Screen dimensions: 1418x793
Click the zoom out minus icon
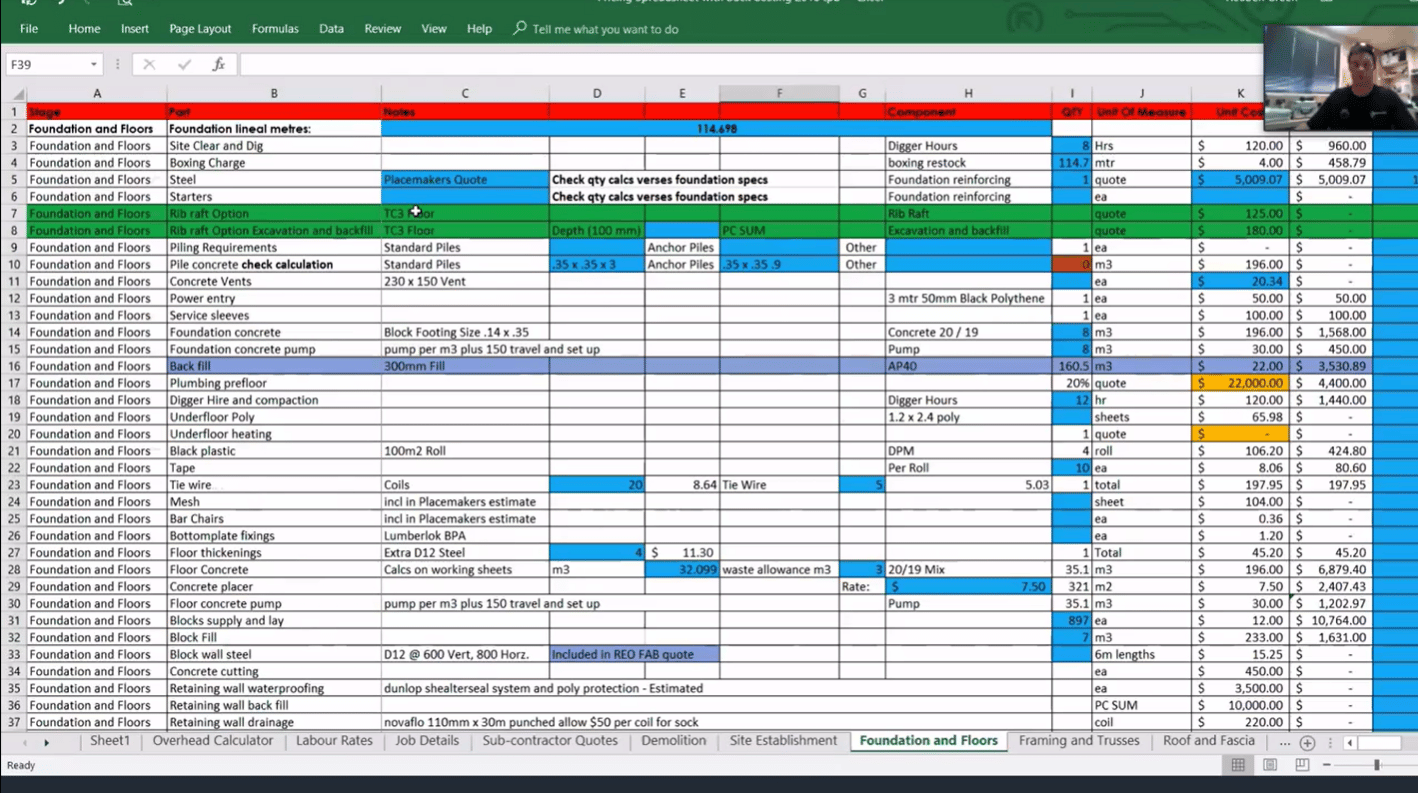coord(1328,765)
